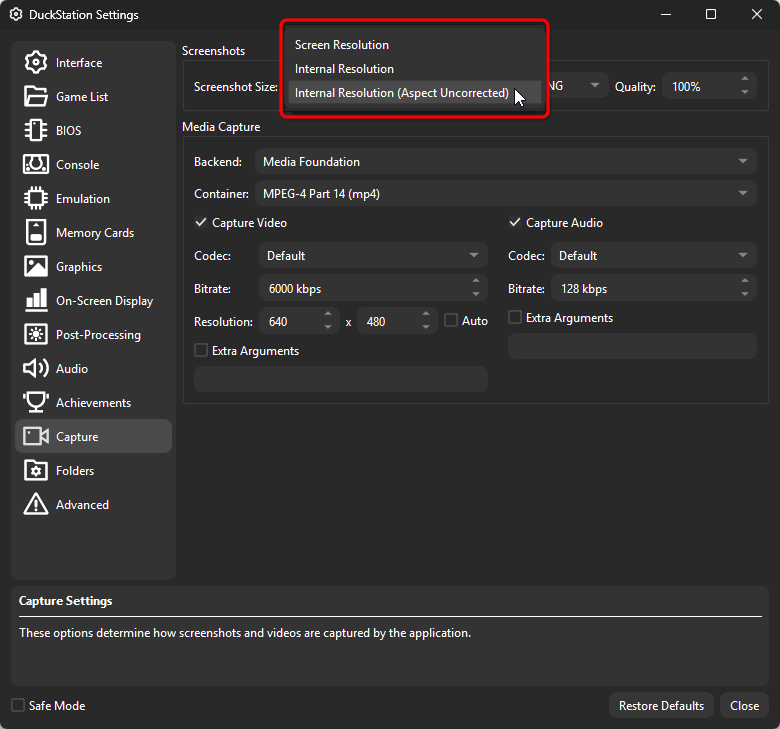Select the Post-Processing brightness icon

[36, 335]
